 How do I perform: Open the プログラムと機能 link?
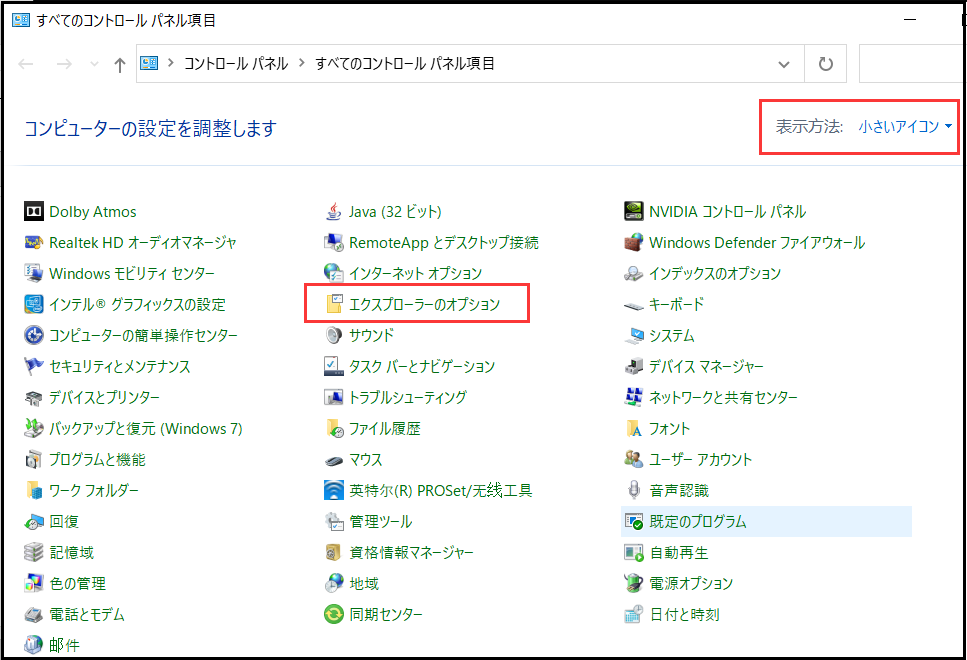pyautogui.click(x=97, y=460)
